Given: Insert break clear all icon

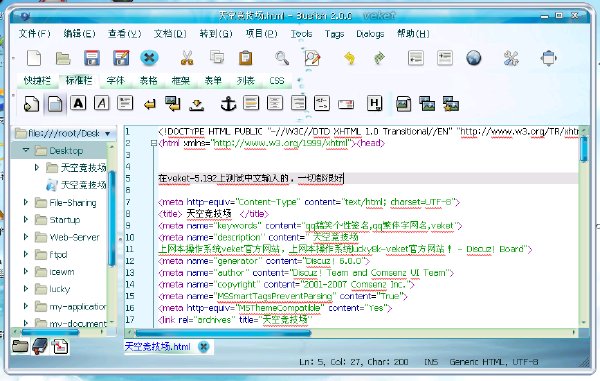Looking at the screenshot, I should coord(173,104).
